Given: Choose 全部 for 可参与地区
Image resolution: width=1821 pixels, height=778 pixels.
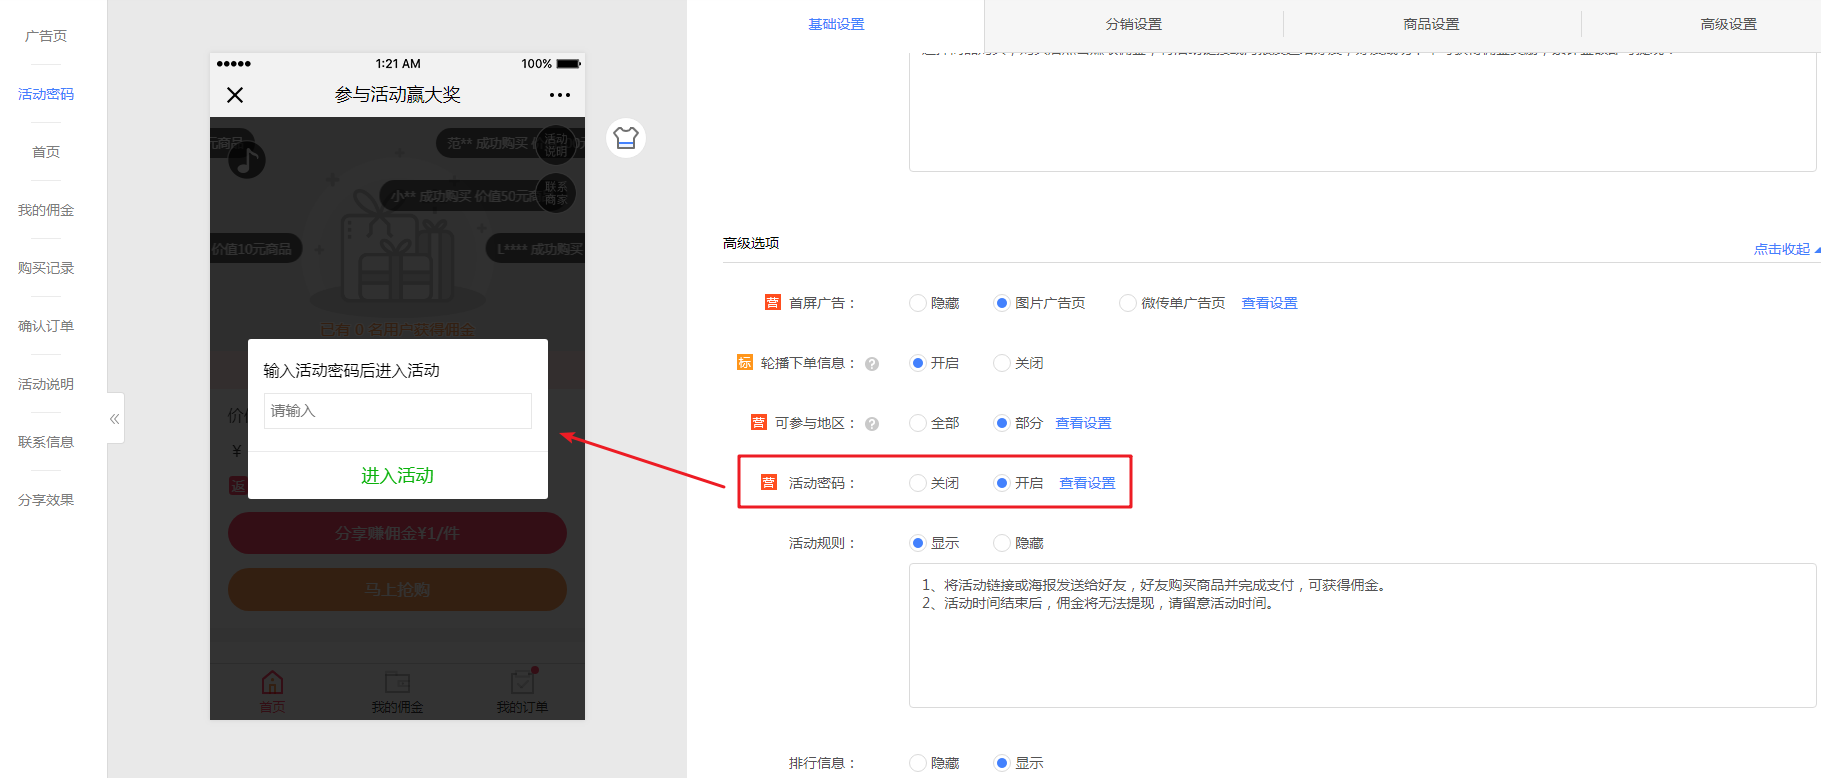Looking at the screenshot, I should [x=917, y=423].
